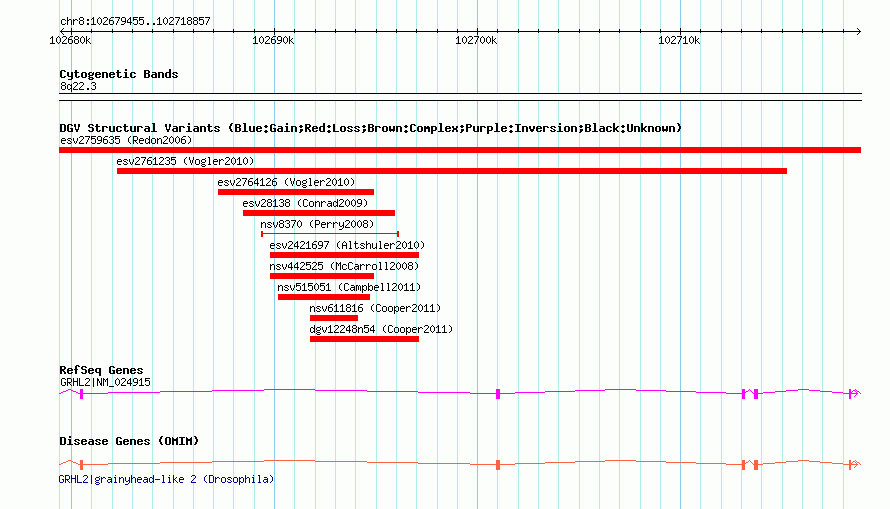Screen dimensions: 890x509
Task: Open GRHL2|grainyhead-like 2 (Drosophila) link
Action: click(x=166, y=479)
